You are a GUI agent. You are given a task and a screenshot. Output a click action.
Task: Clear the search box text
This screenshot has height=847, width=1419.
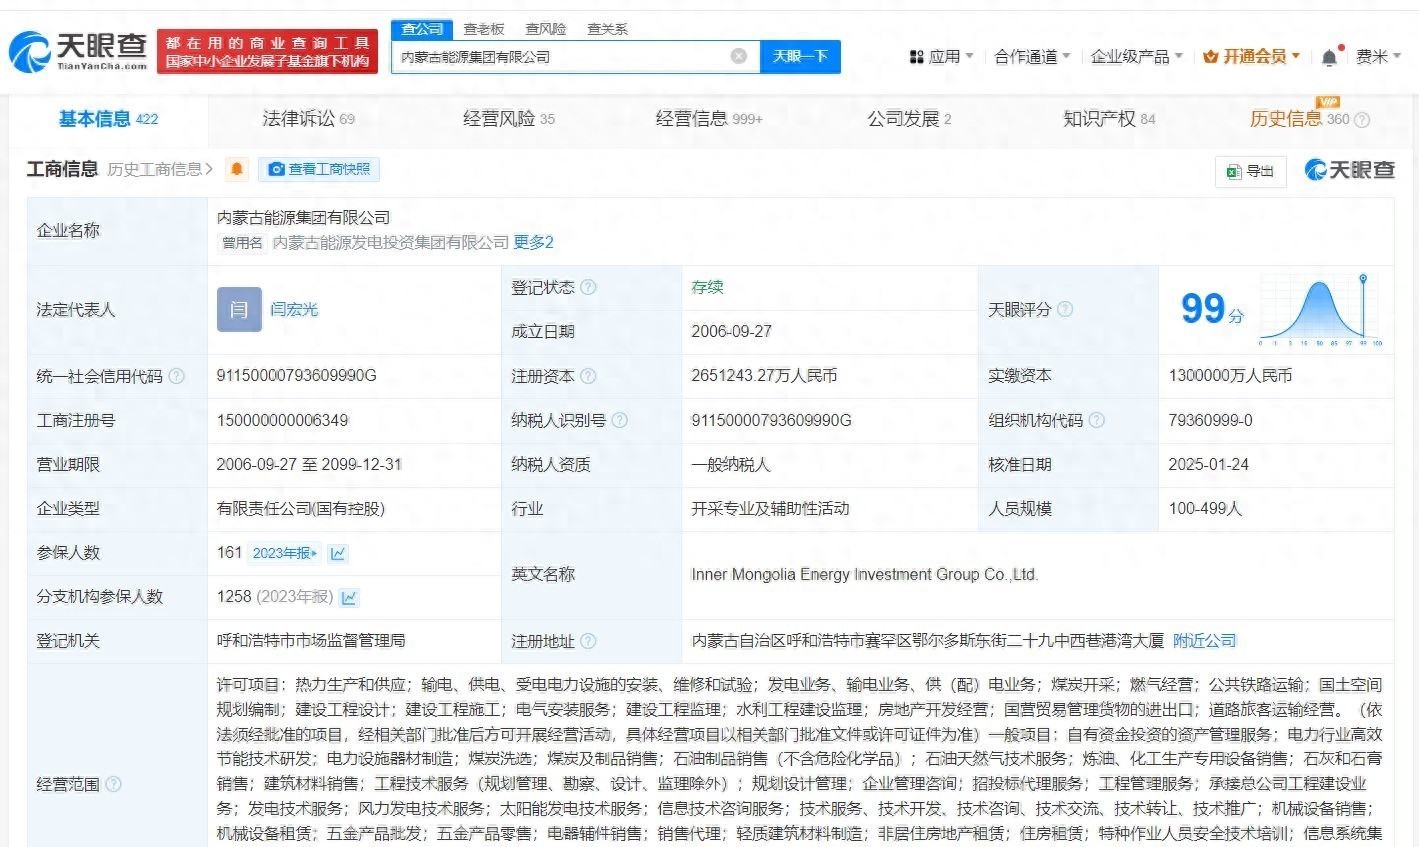point(739,57)
